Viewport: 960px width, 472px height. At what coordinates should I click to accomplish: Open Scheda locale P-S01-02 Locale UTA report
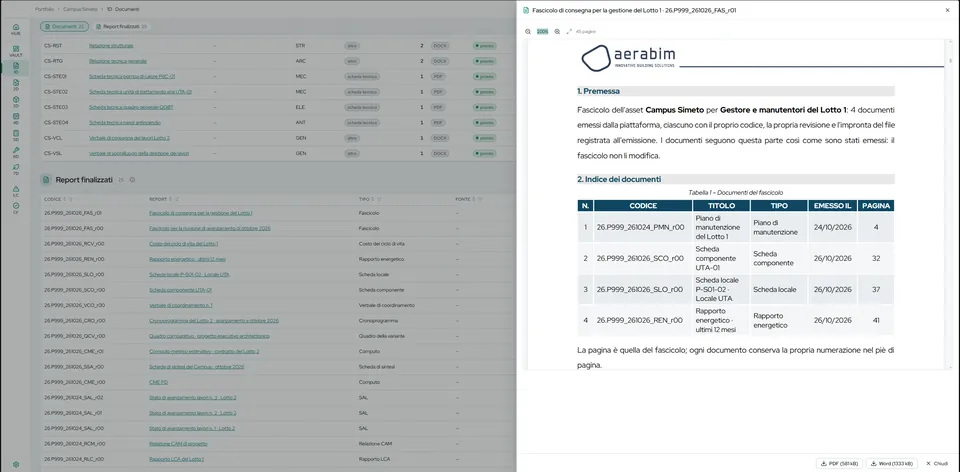pyautogui.click(x=189, y=274)
